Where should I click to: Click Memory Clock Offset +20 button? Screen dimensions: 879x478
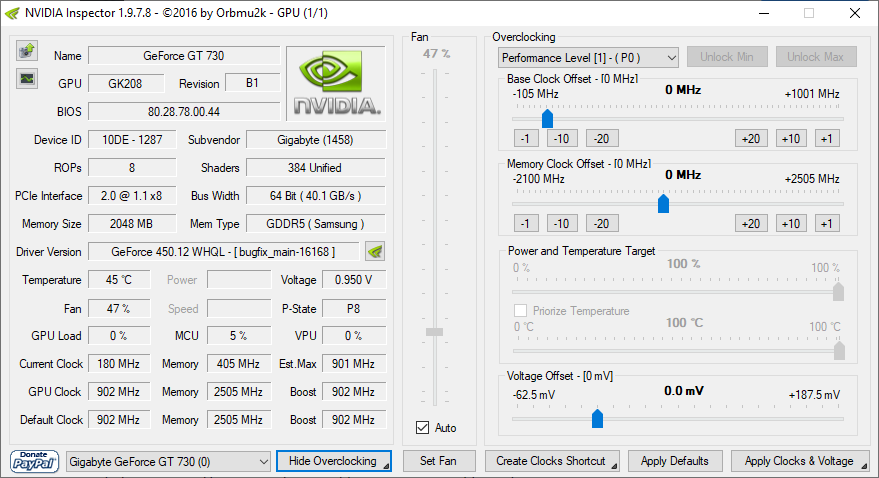point(751,224)
